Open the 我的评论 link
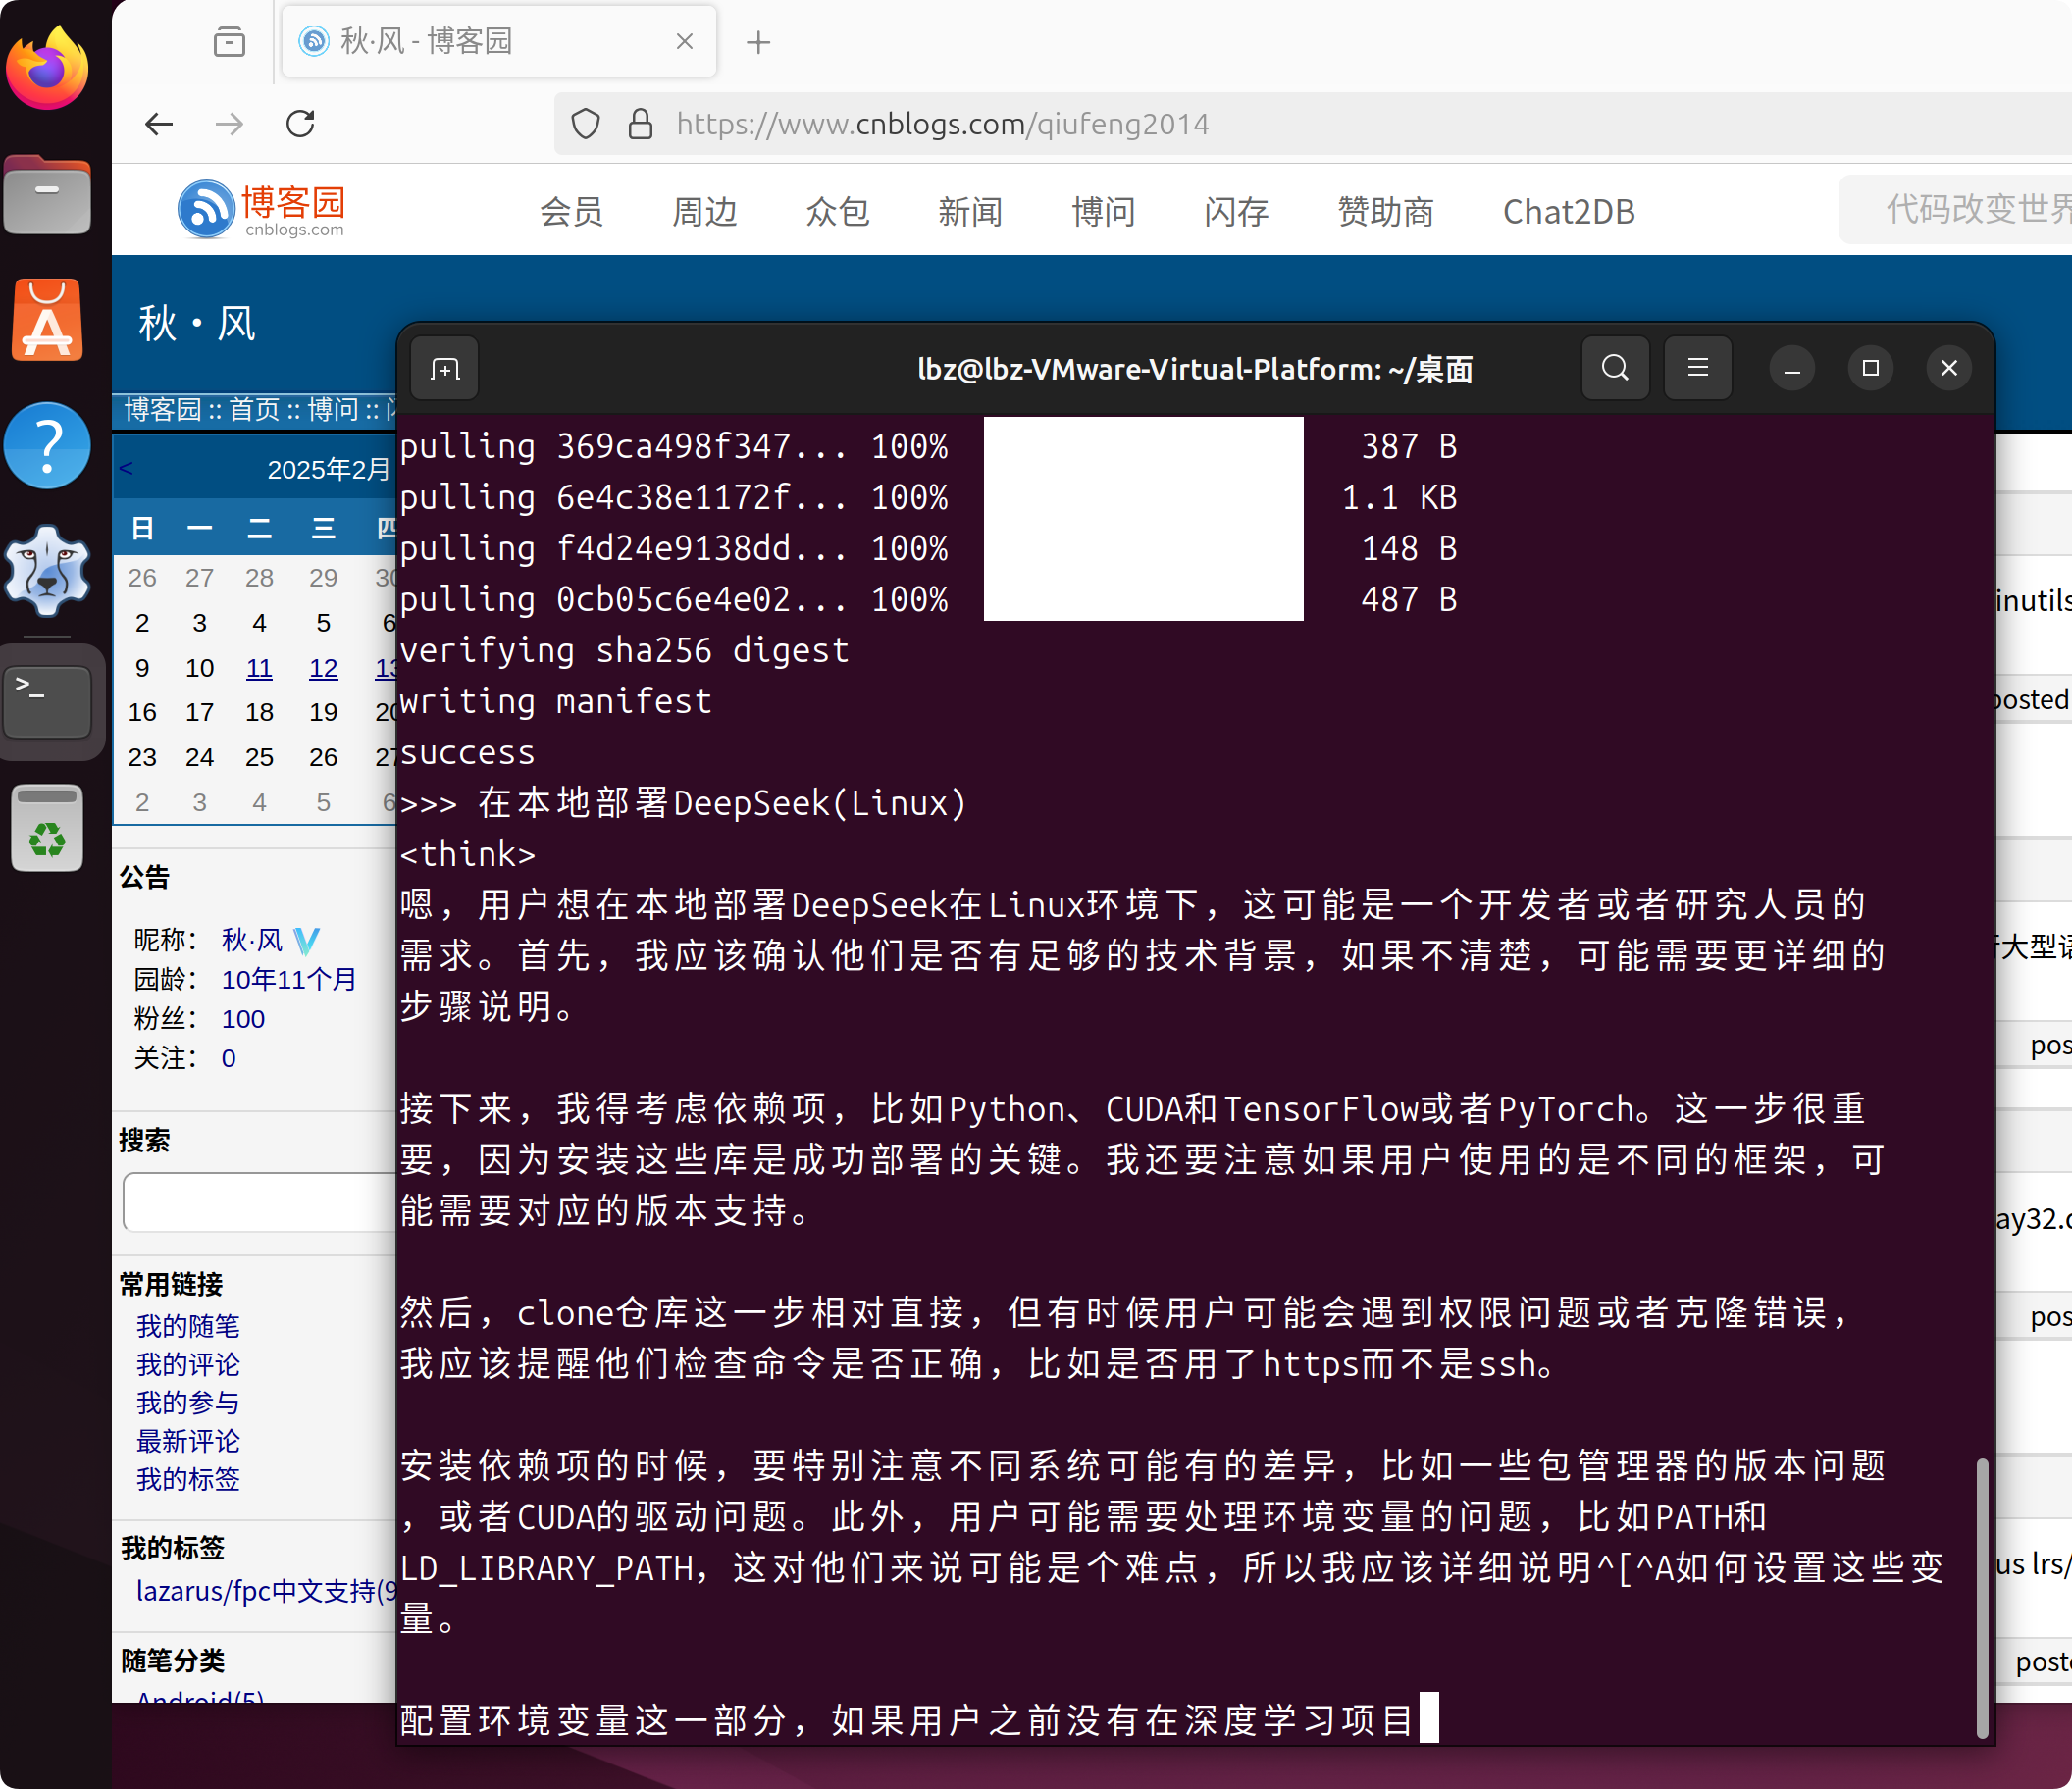This screenshot has width=2072, height=1789. (188, 1364)
